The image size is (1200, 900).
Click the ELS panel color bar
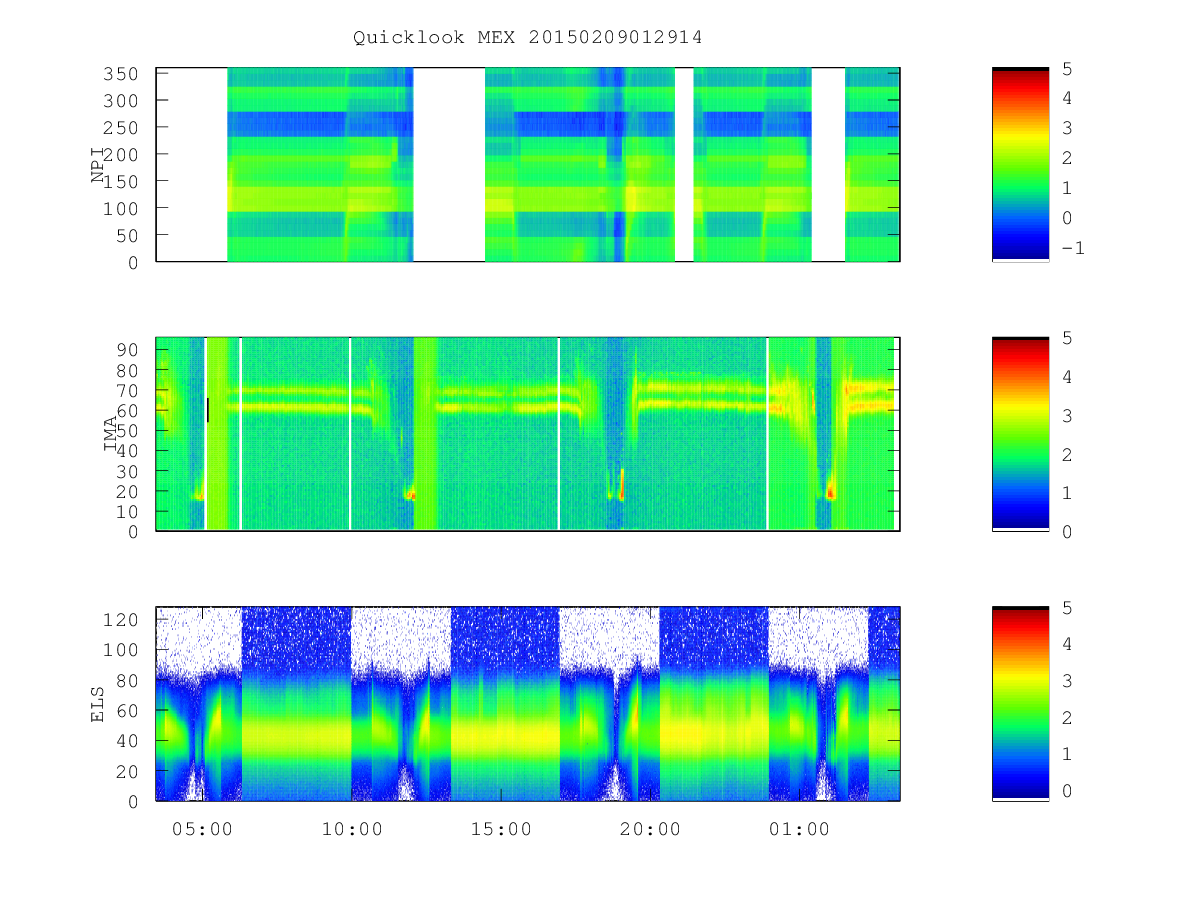point(1020,704)
